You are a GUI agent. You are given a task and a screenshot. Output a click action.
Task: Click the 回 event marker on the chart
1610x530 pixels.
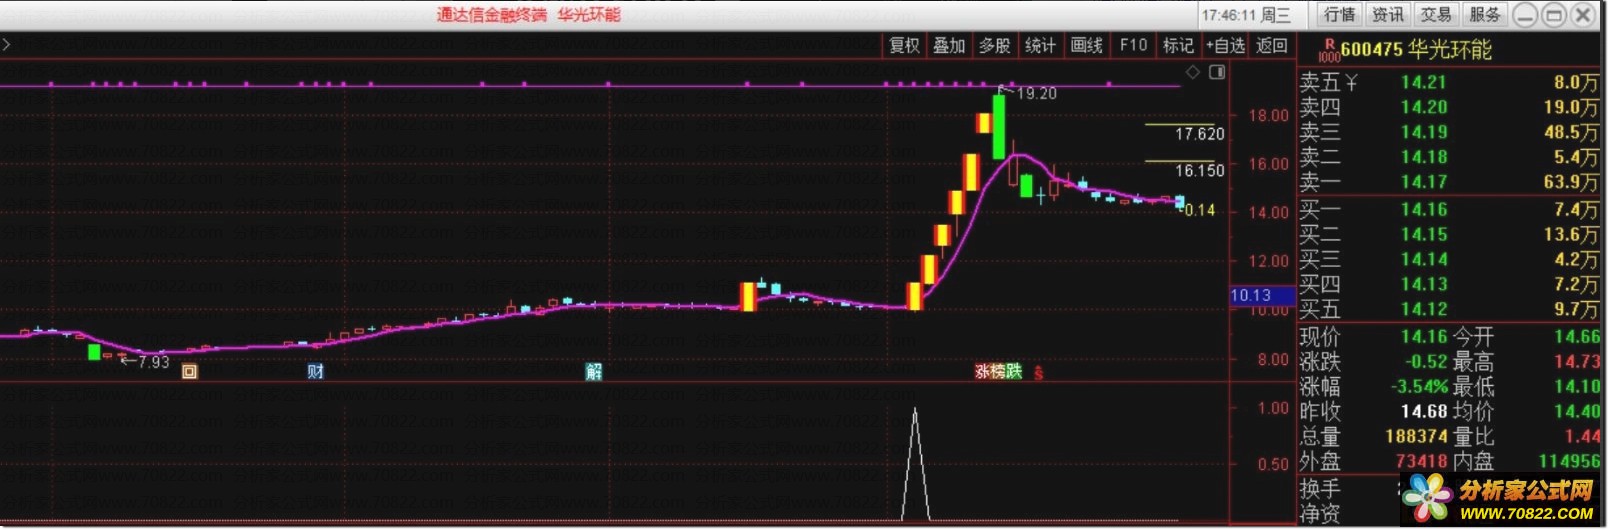click(x=189, y=372)
